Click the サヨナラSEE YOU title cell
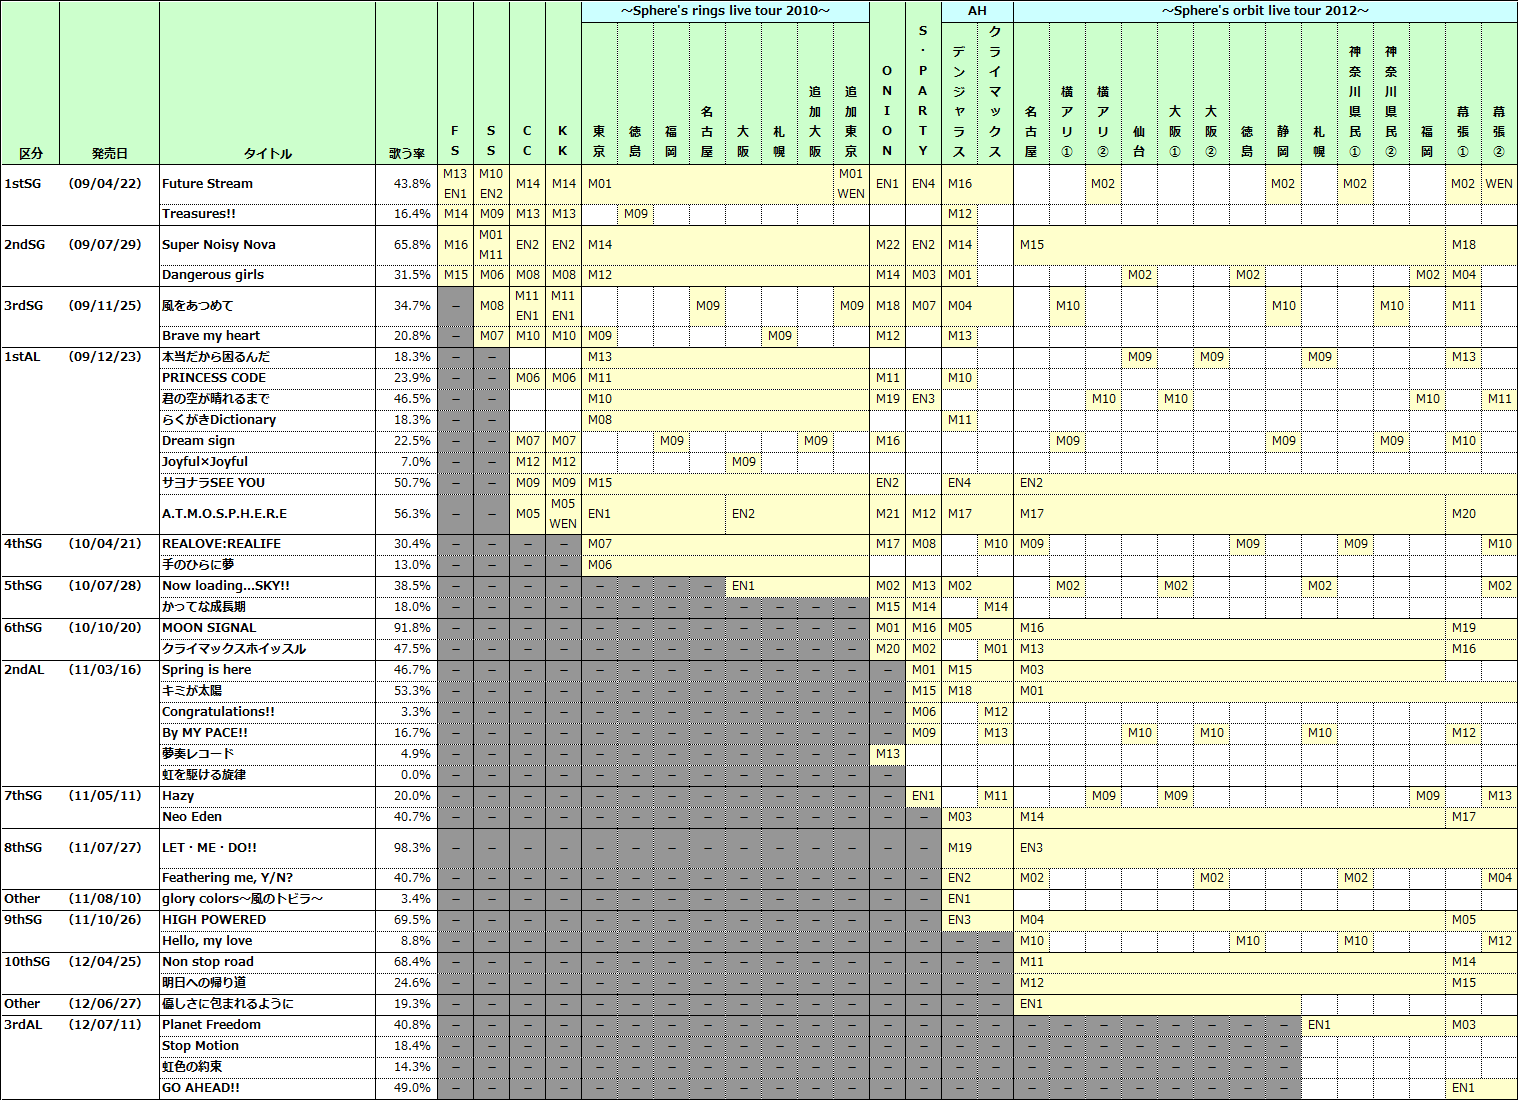This screenshot has width=1518, height=1100. pyautogui.click(x=268, y=483)
